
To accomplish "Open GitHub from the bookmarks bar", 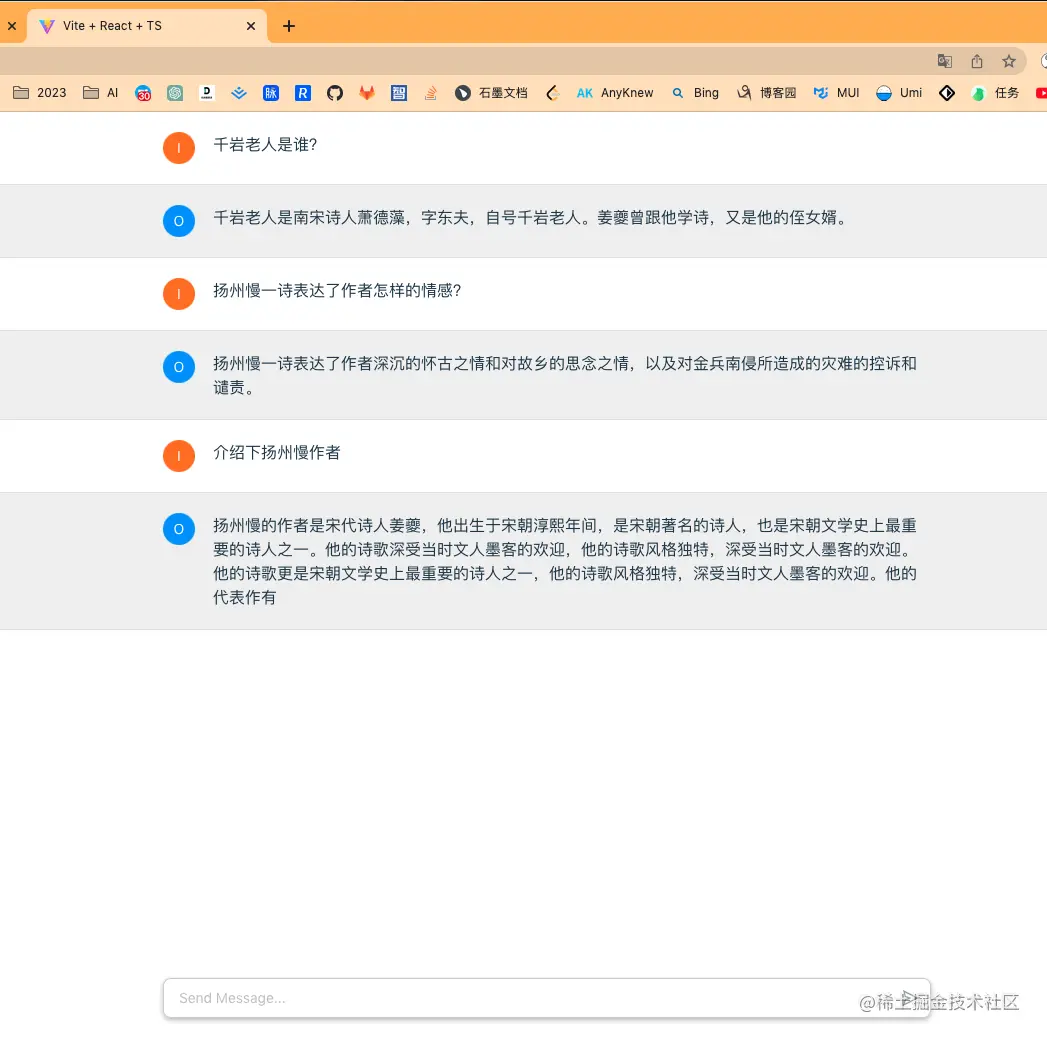I will 334,92.
